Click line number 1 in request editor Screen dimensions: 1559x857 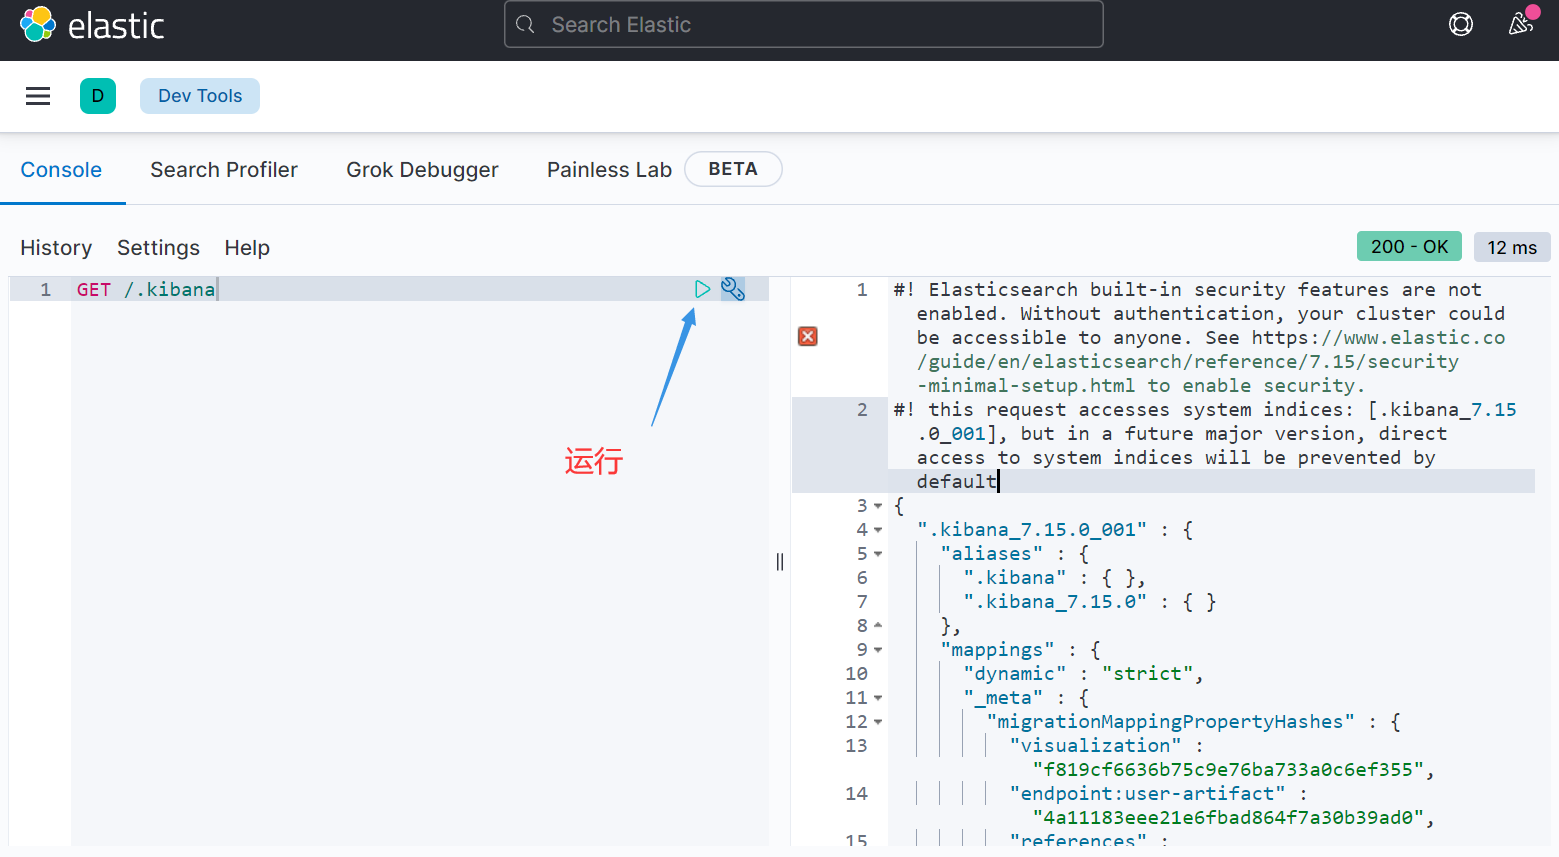[x=45, y=289]
